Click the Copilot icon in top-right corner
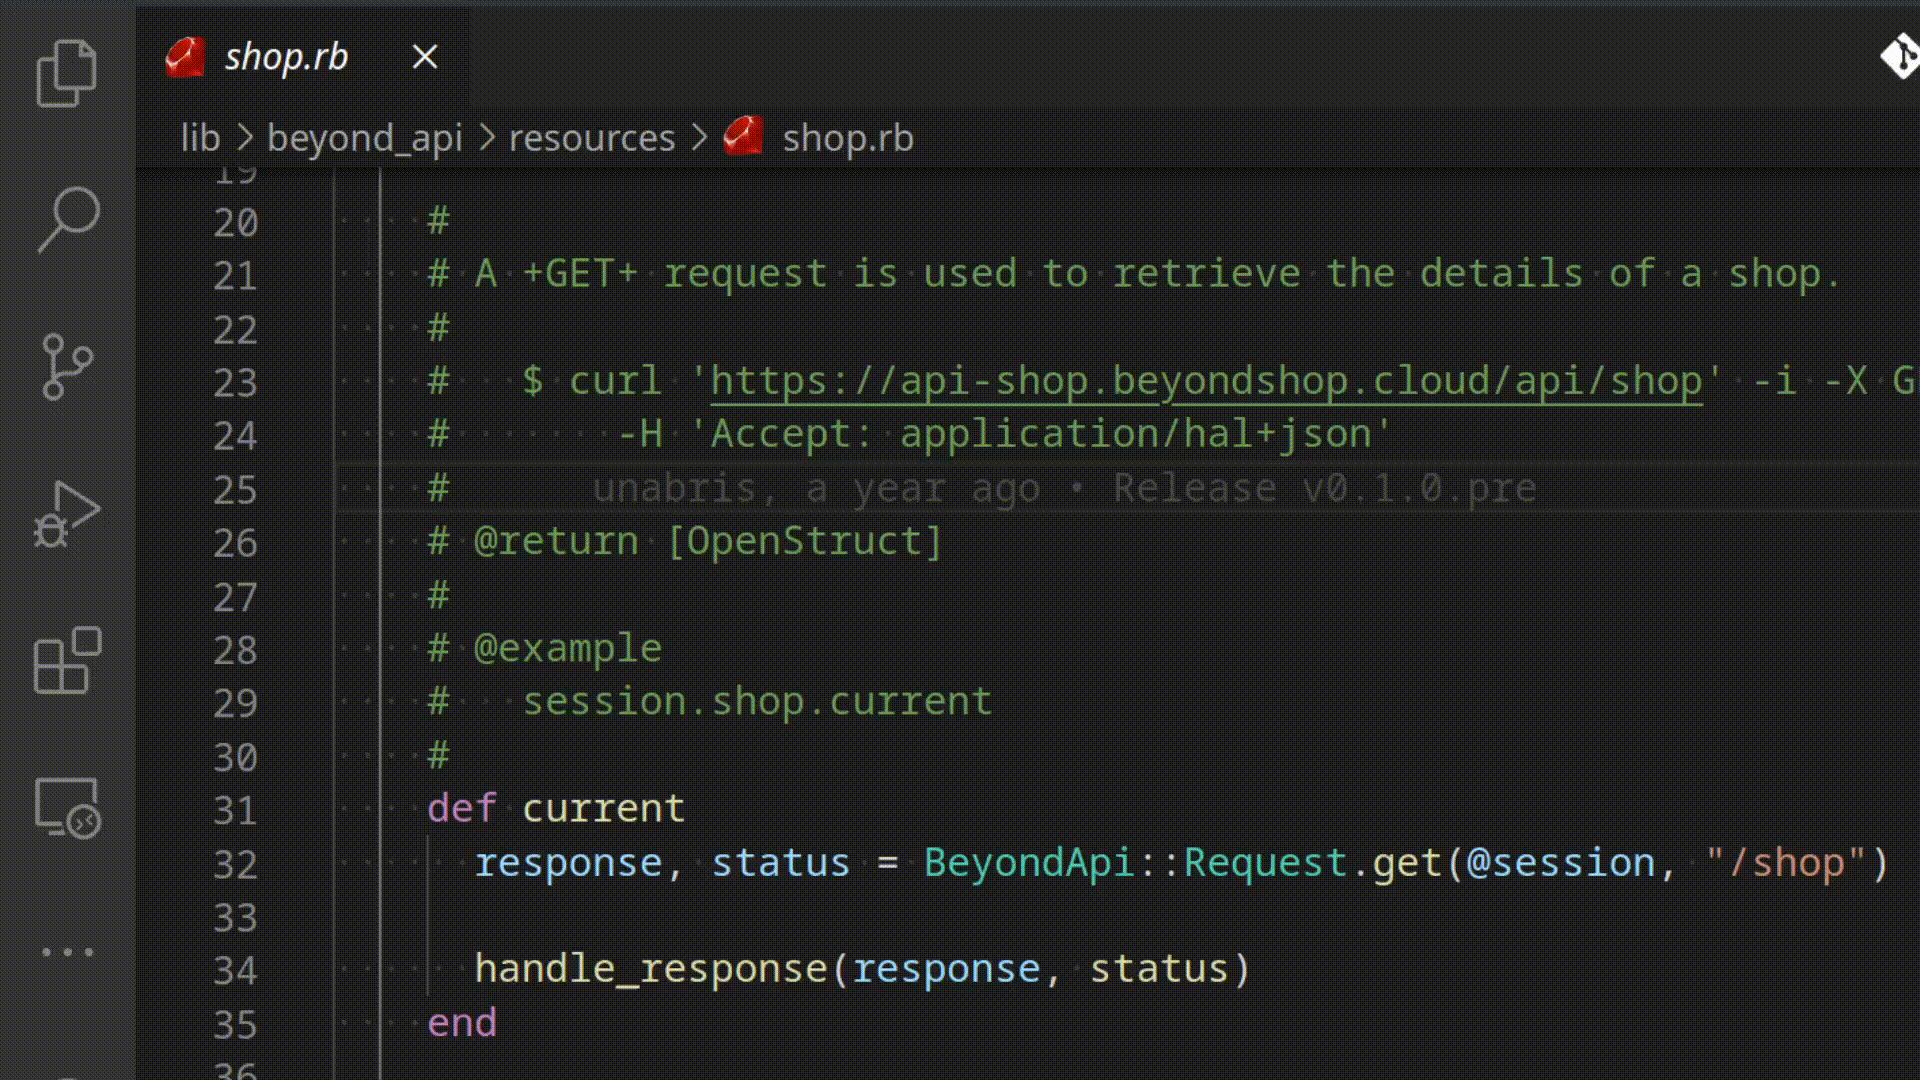 (x=1900, y=57)
